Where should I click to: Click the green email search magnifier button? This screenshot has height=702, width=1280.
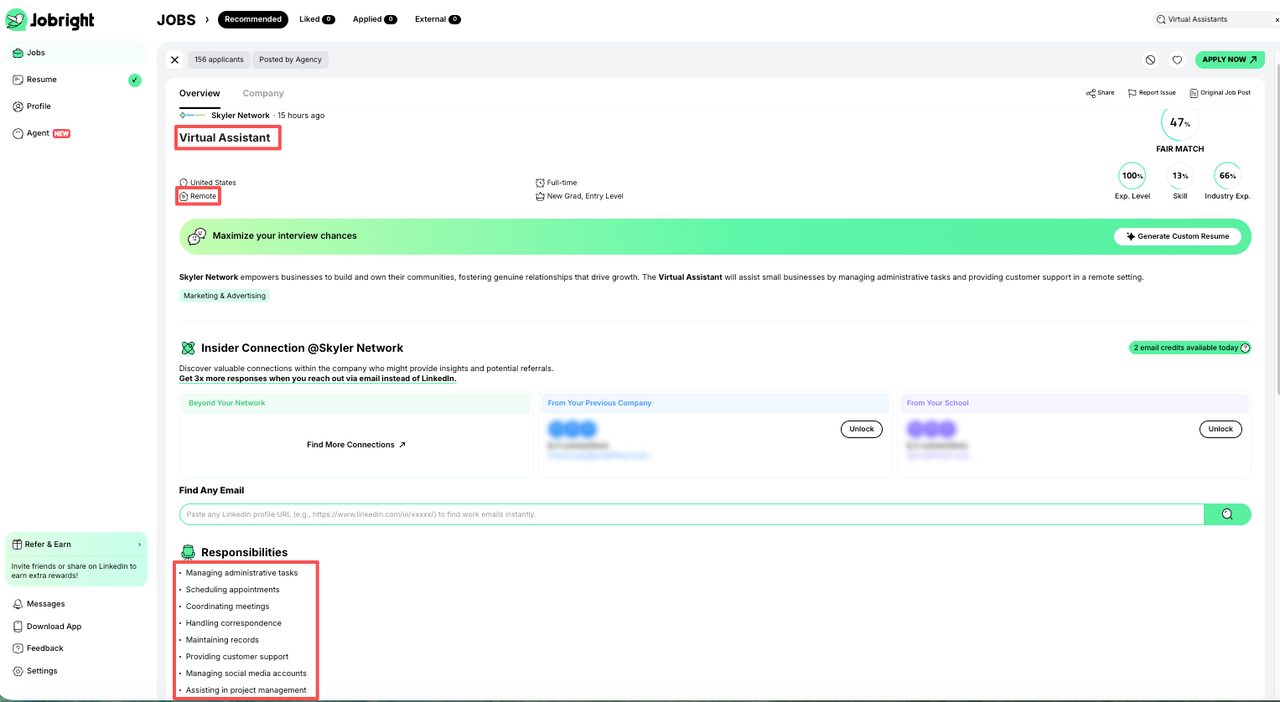pyautogui.click(x=1227, y=514)
